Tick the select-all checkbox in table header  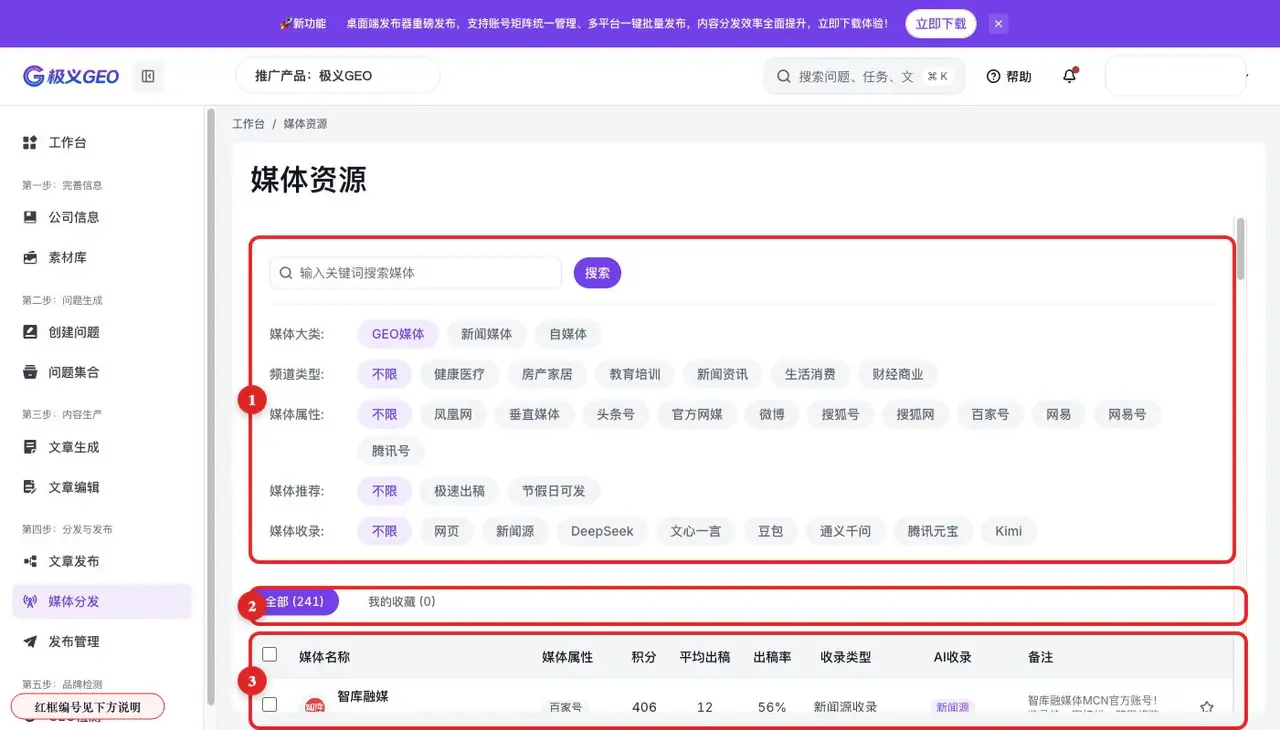269,655
